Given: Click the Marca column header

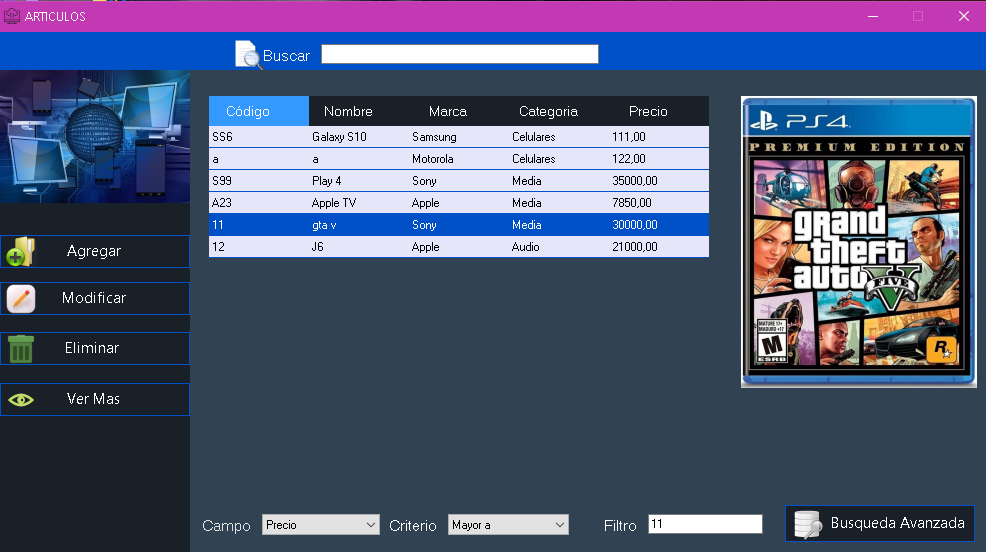Looking at the screenshot, I should [x=447, y=111].
